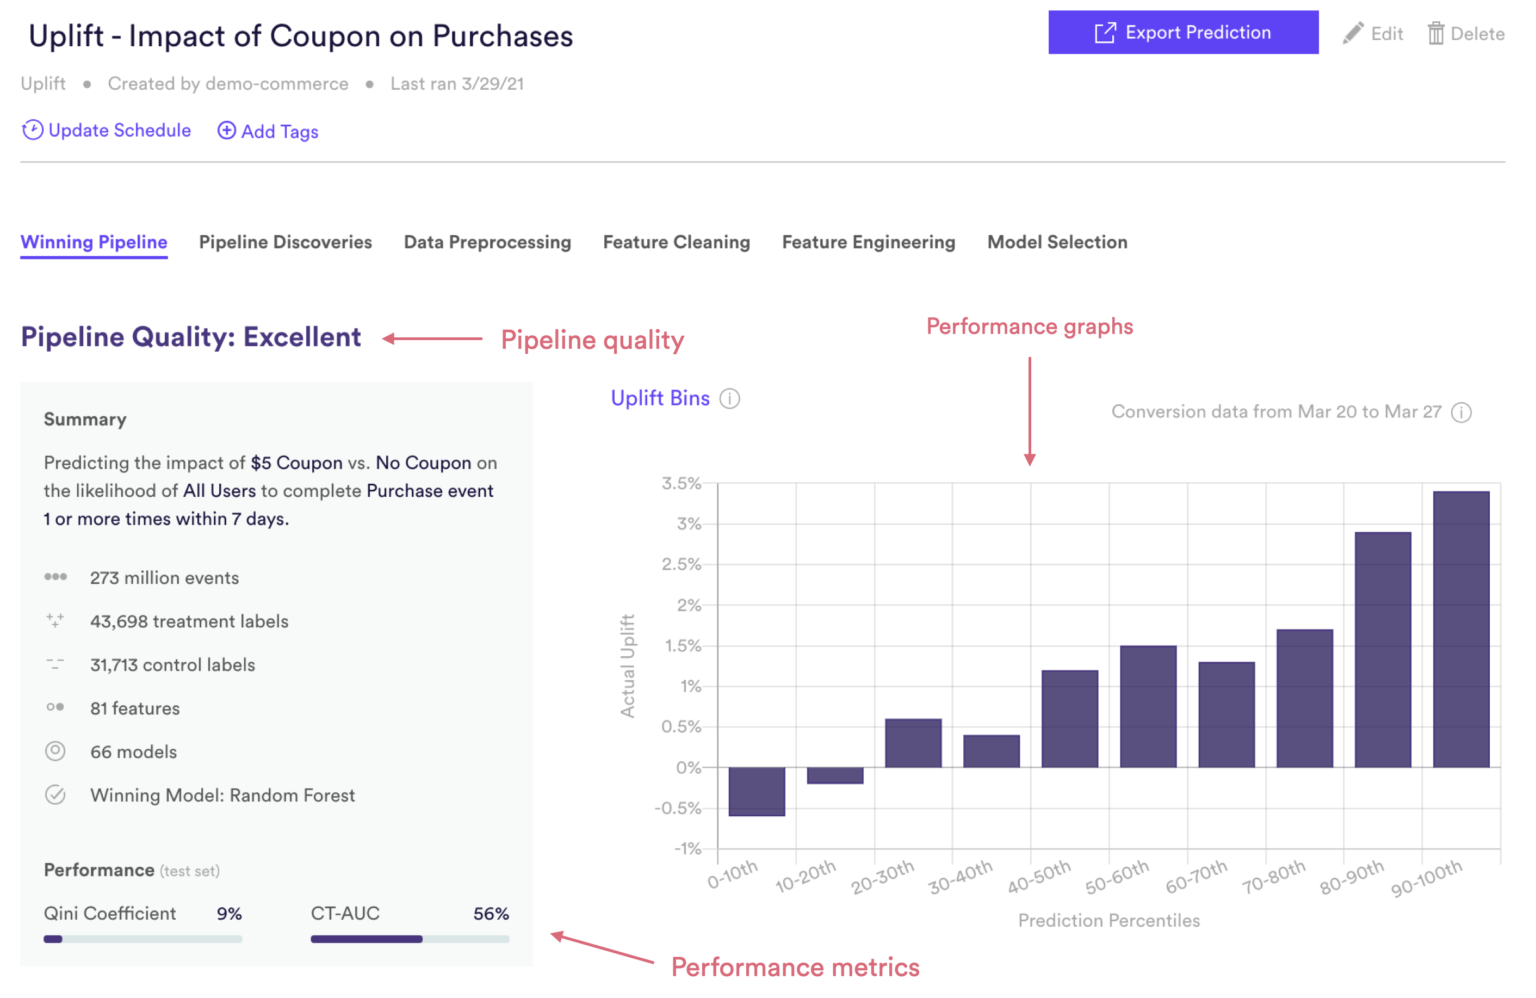1536x998 pixels.
Task: Click the checkmark icon beside Winning Model
Action: pos(56,795)
